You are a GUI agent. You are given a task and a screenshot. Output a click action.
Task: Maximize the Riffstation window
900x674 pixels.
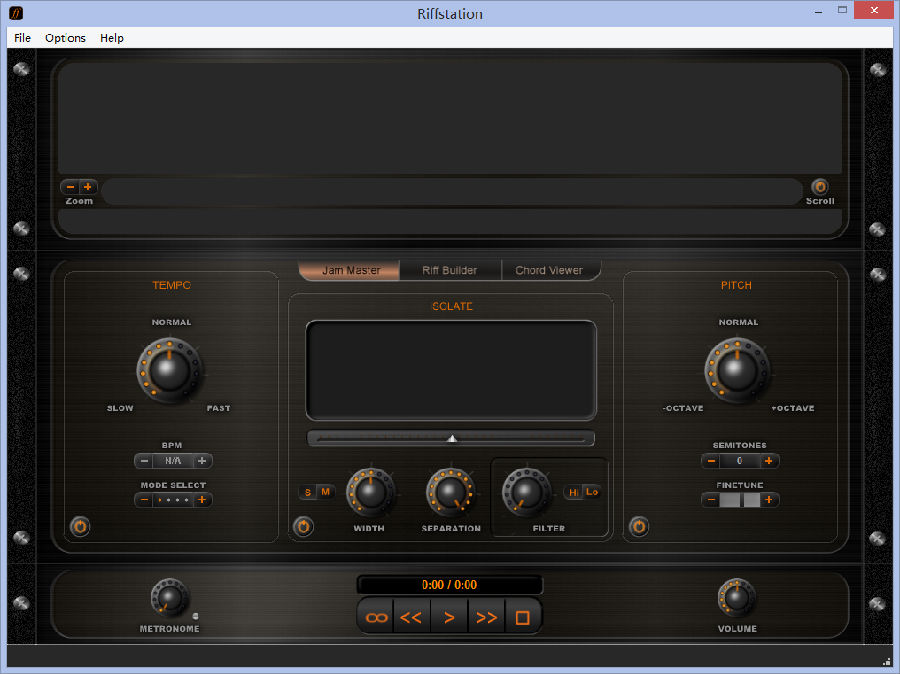pyautogui.click(x=842, y=10)
